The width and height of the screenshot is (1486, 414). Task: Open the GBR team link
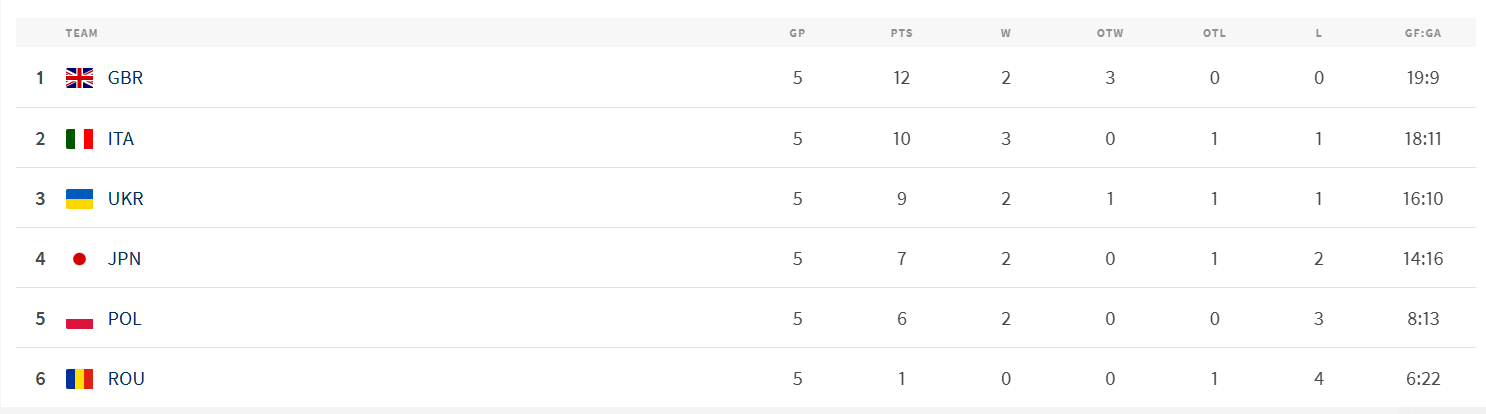[x=125, y=78]
